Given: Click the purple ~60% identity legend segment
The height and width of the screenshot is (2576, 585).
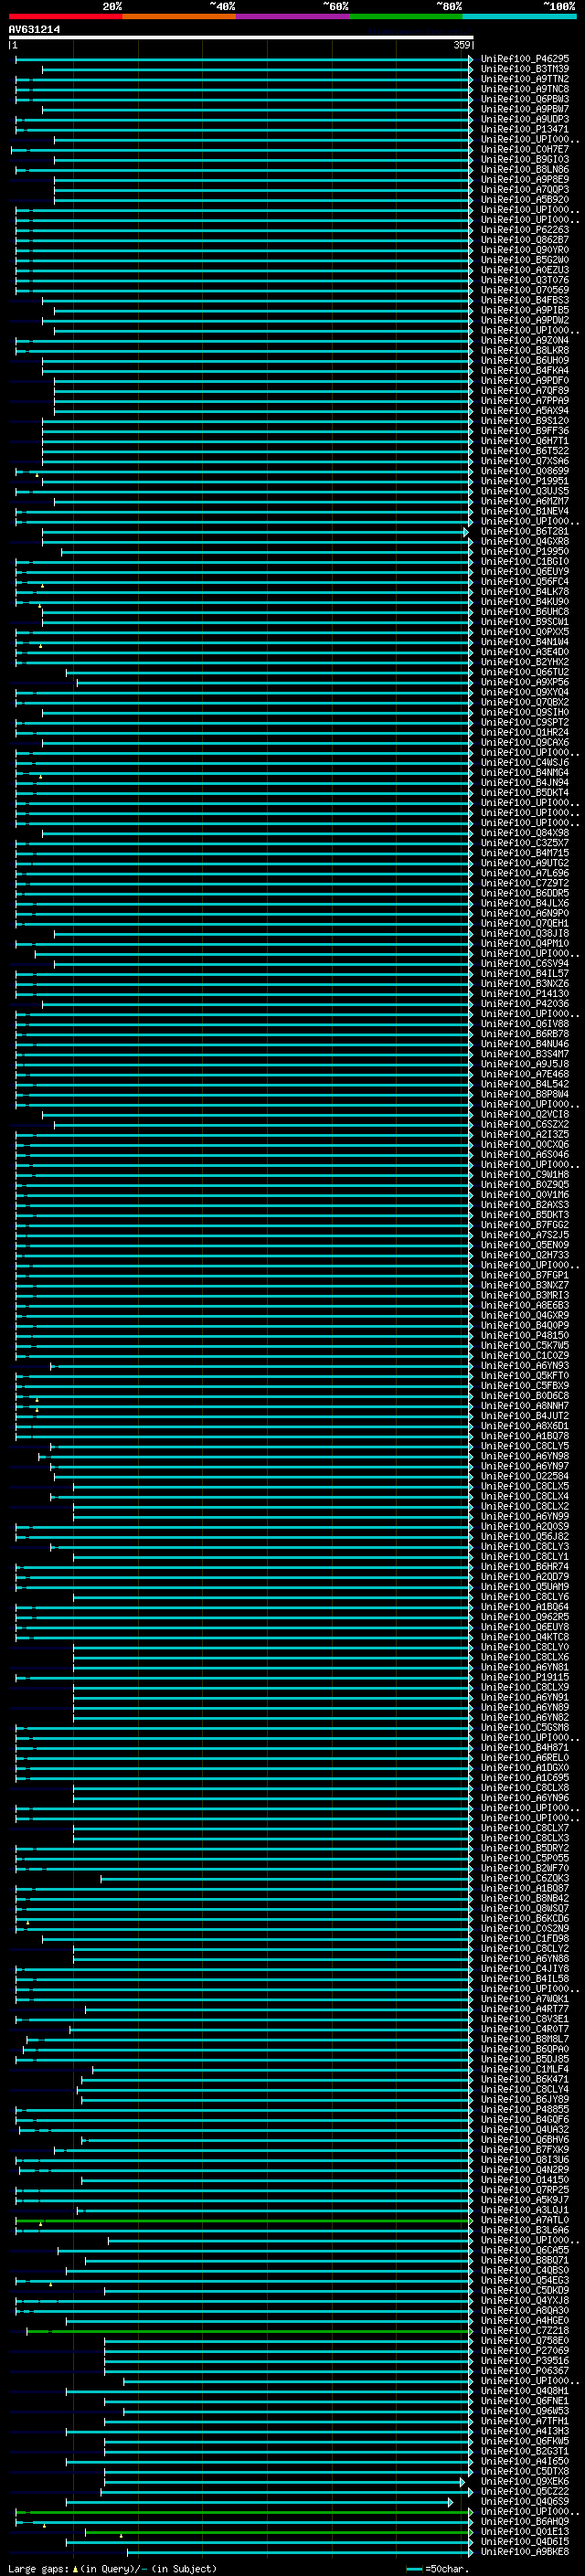Looking at the screenshot, I should pos(293,16).
